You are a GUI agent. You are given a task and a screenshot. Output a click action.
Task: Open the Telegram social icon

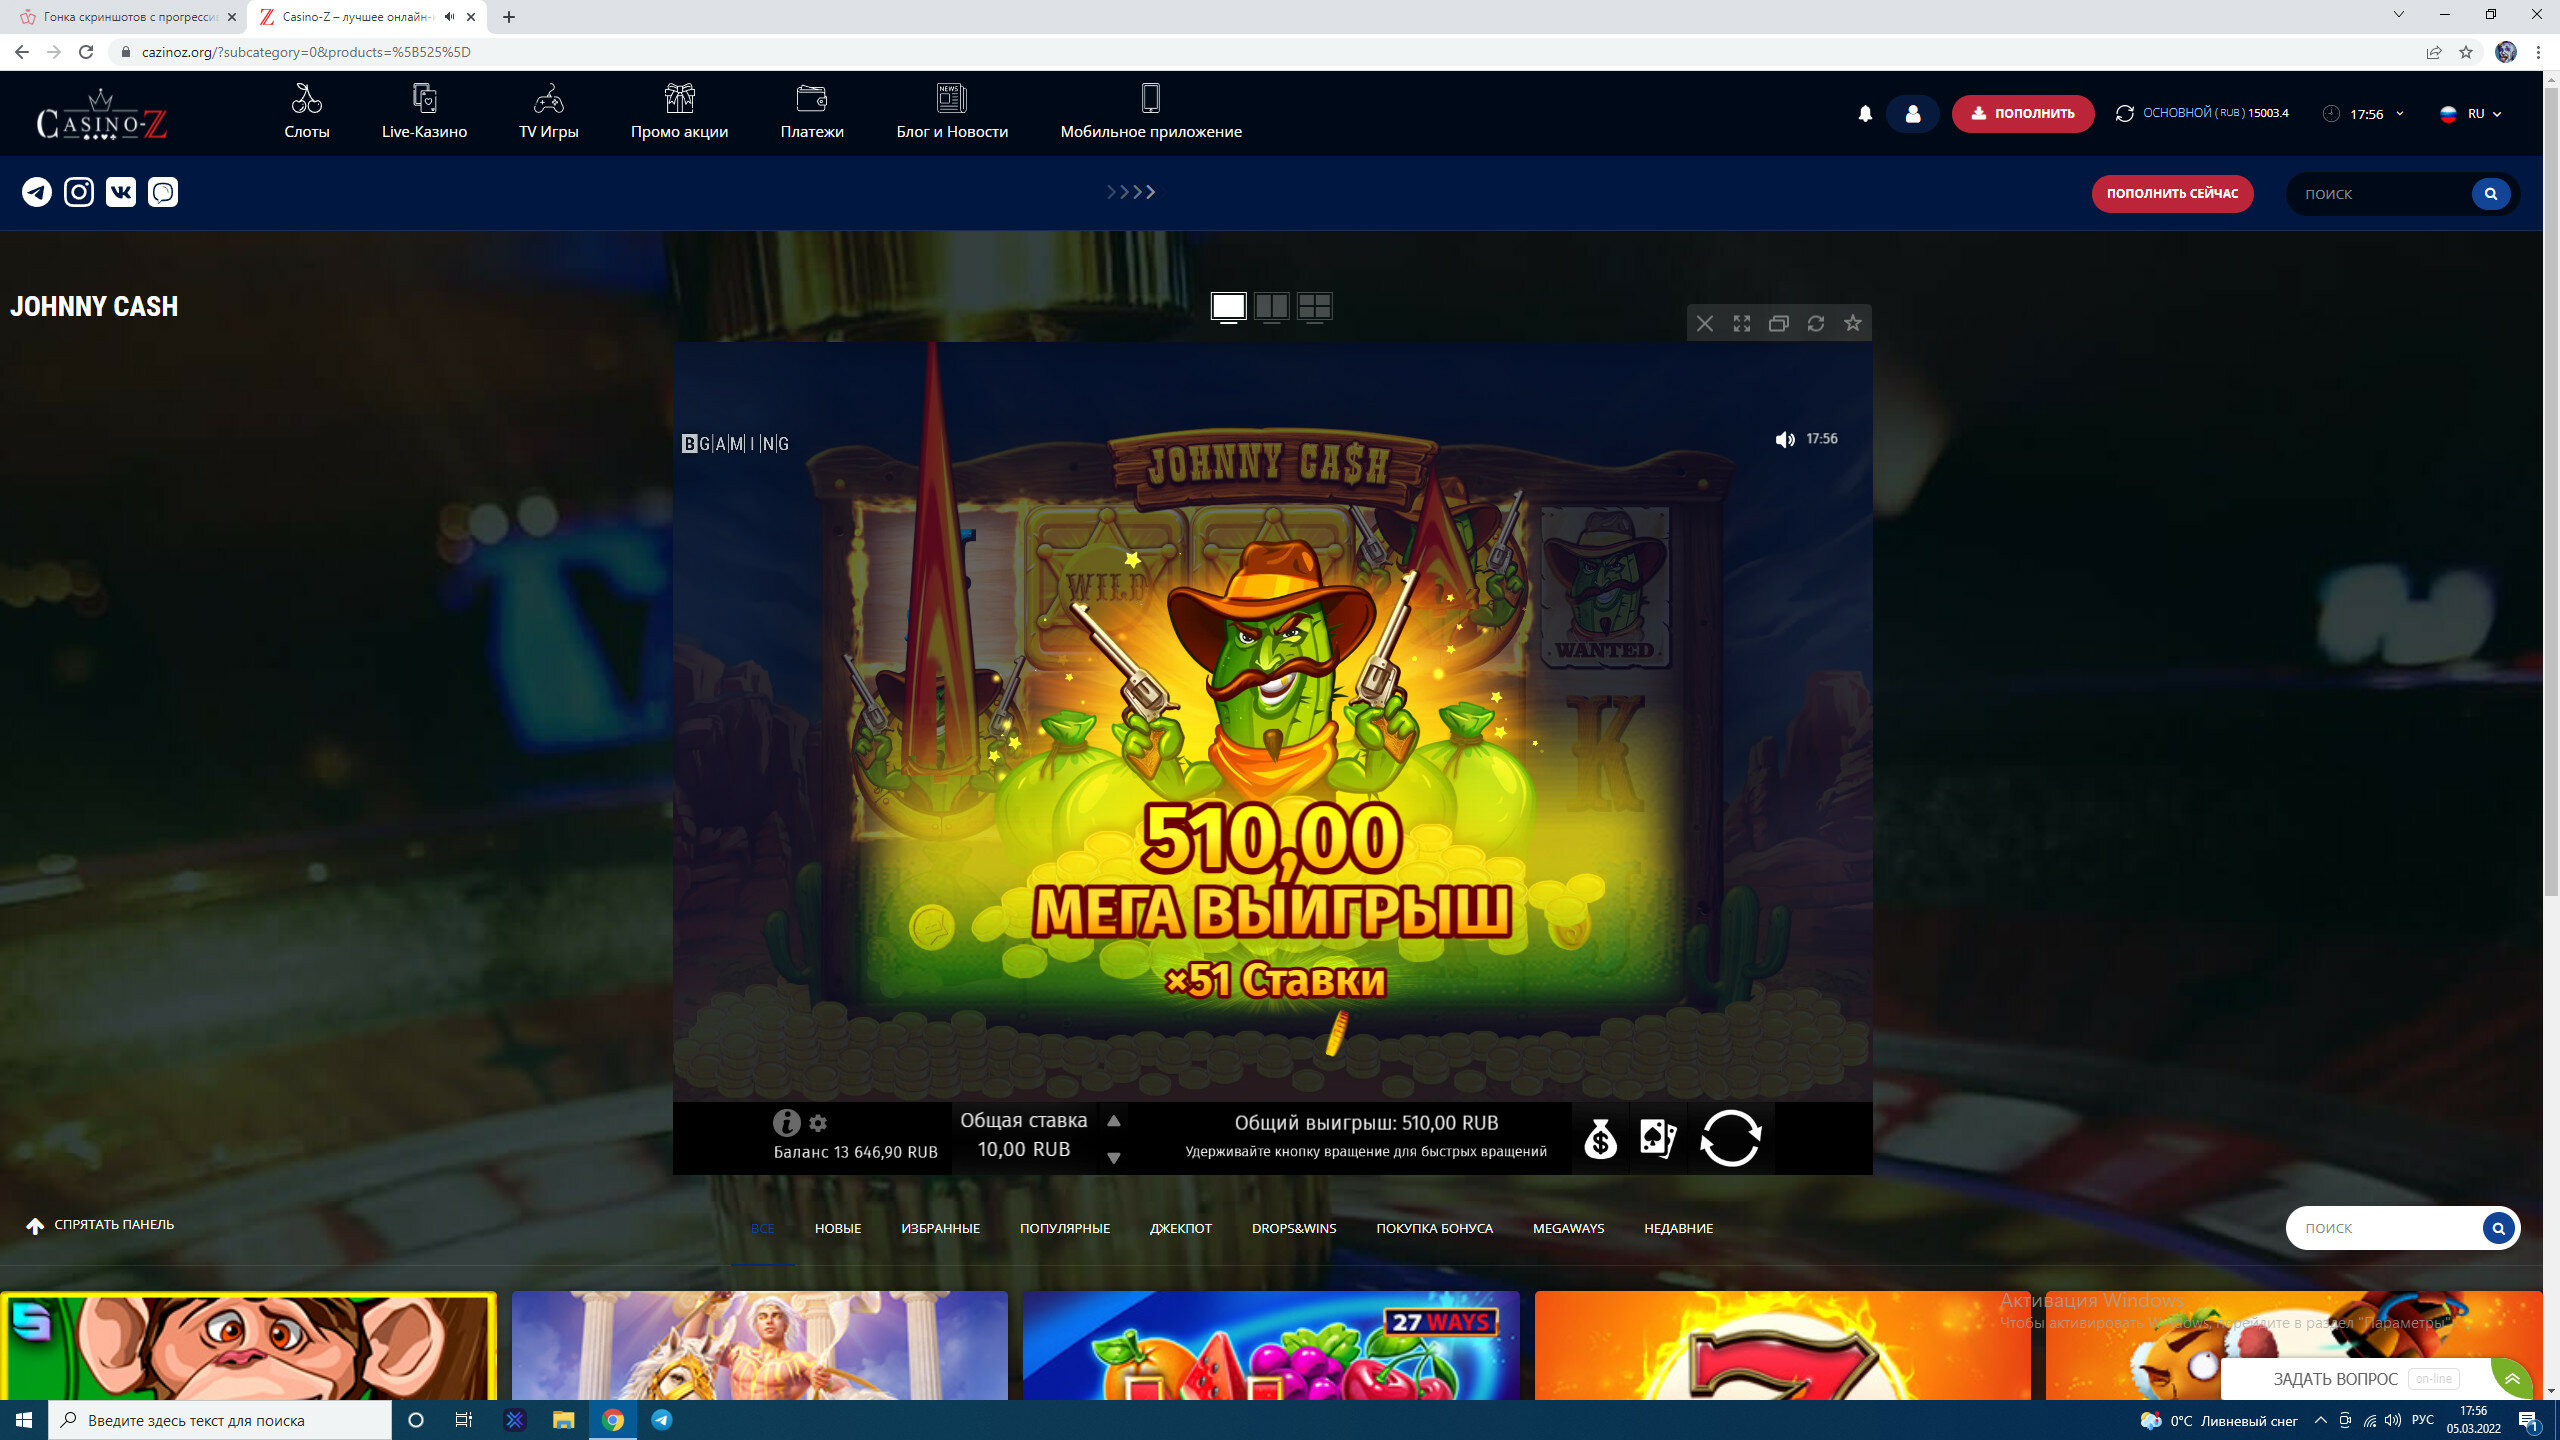pos(37,192)
